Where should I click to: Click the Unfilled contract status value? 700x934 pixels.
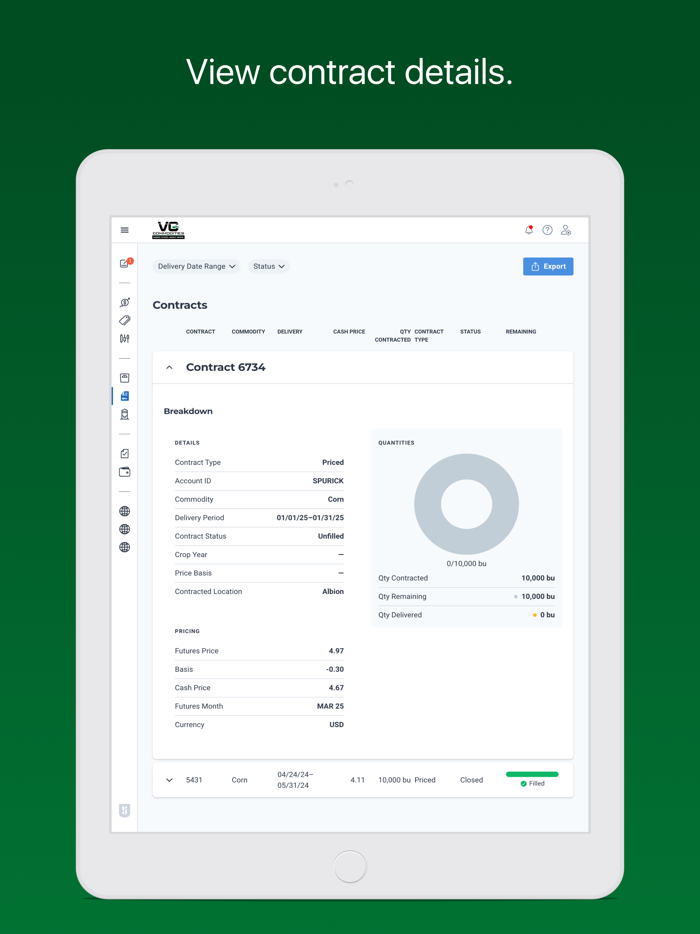tap(331, 536)
